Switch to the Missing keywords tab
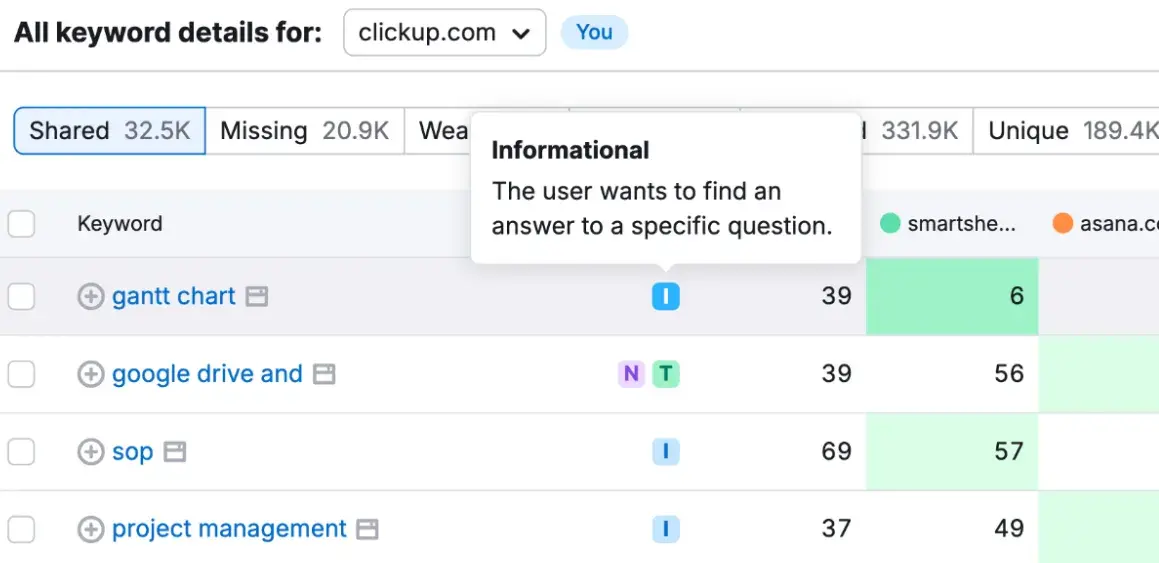 (304, 131)
